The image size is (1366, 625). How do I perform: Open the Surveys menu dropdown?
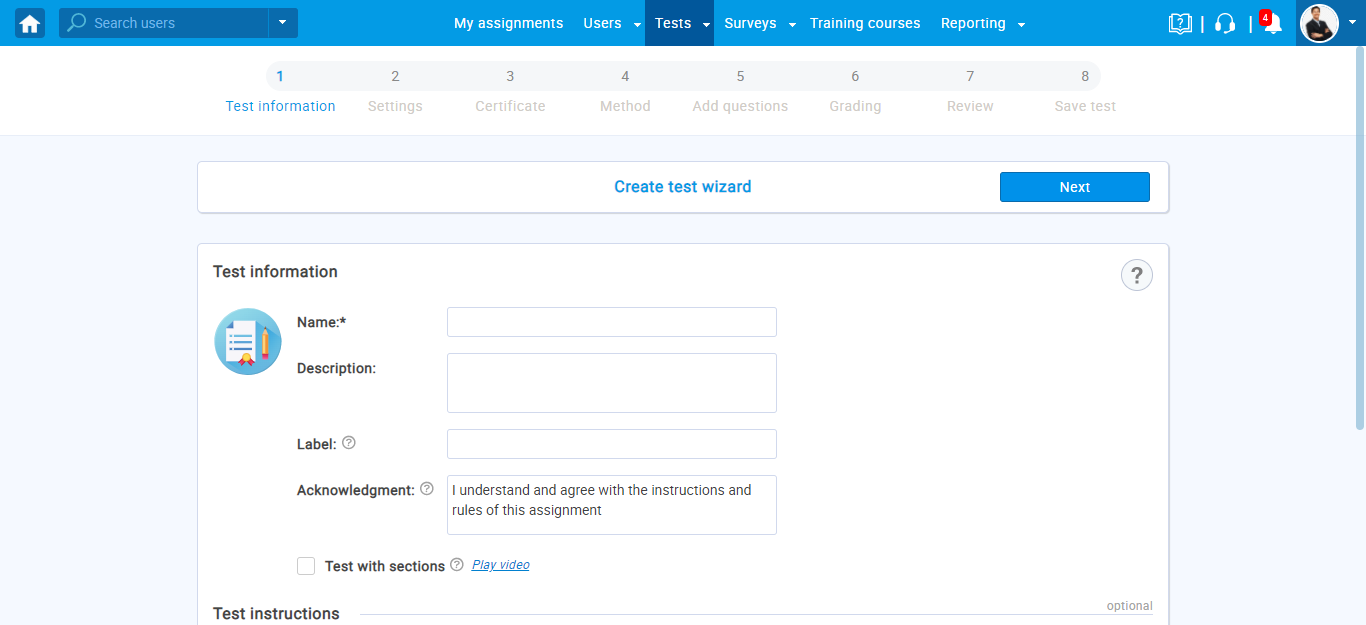coord(792,24)
